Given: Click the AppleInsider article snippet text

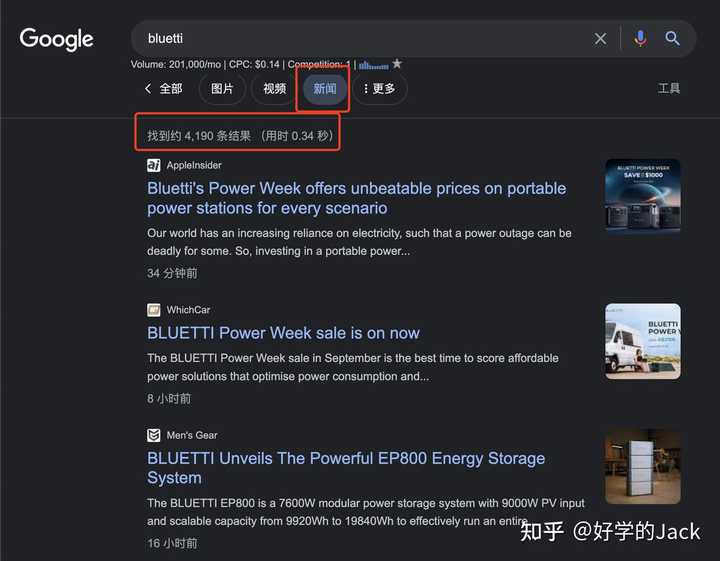Looking at the screenshot, I should pos(359,242).
